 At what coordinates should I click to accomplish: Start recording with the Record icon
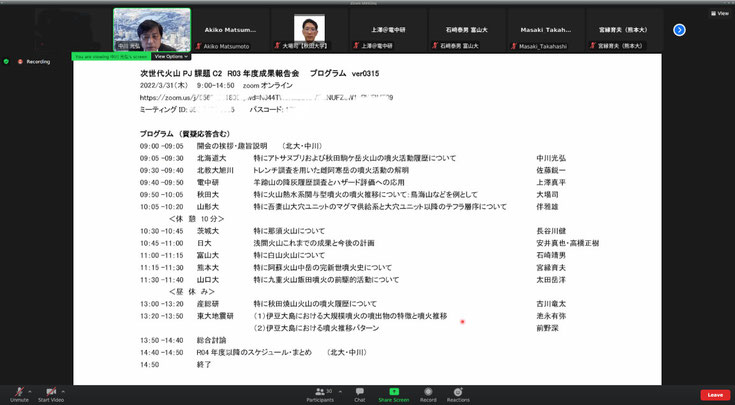(428, 391)
